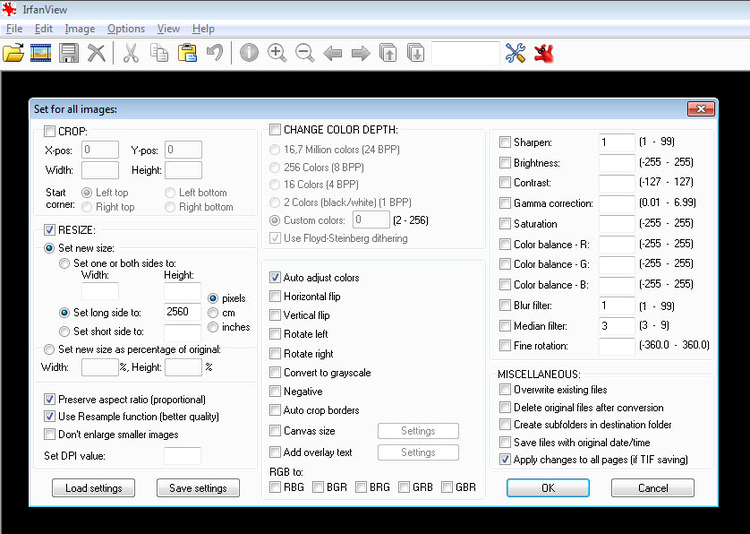Enable Horizontal flip checkbox
750x534 pixels.
pyautogui.click(x=275, y=296)
